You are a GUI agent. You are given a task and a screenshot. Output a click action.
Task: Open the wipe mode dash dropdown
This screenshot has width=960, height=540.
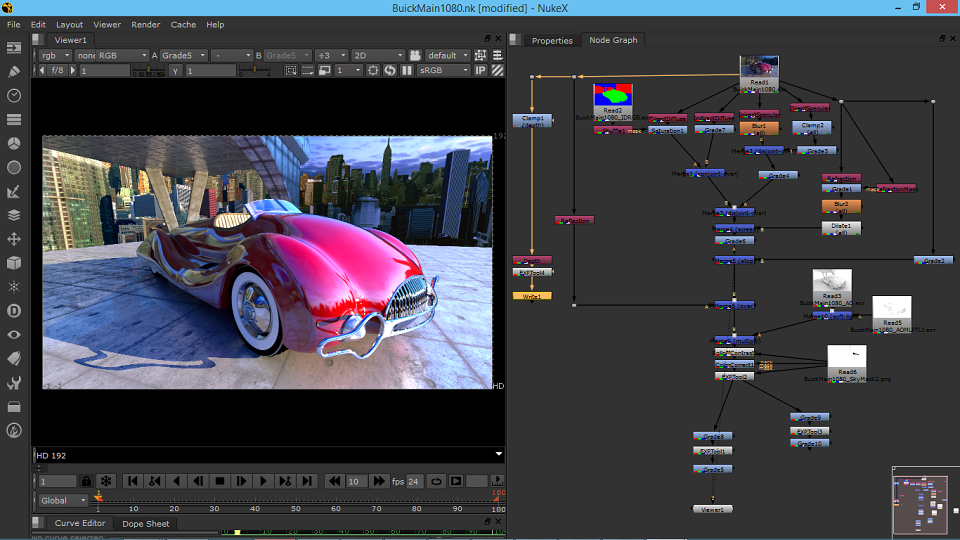point(232,55)
